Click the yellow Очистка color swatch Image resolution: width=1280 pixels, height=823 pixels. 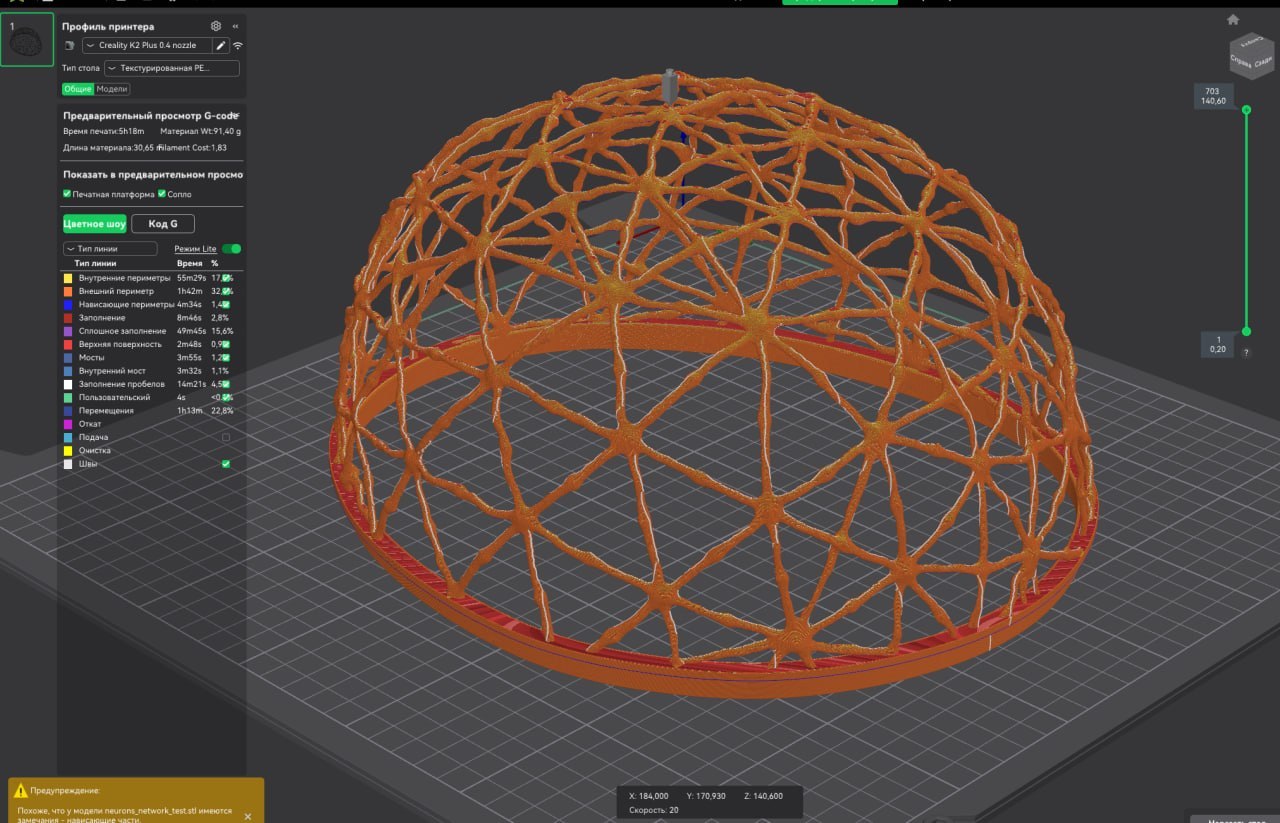[68, 451]
